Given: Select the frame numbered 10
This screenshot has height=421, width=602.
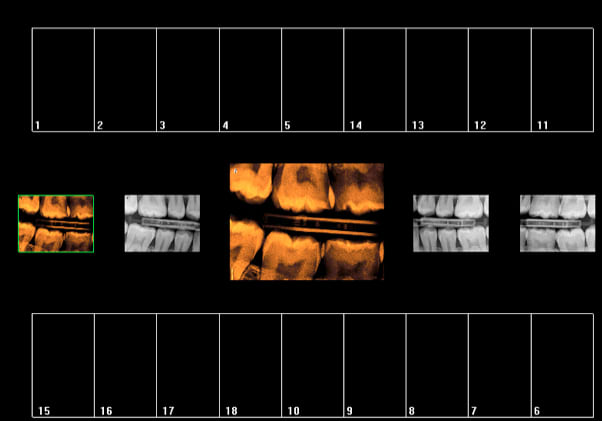Looking at the screenshot, I should (x=312, y=365).
